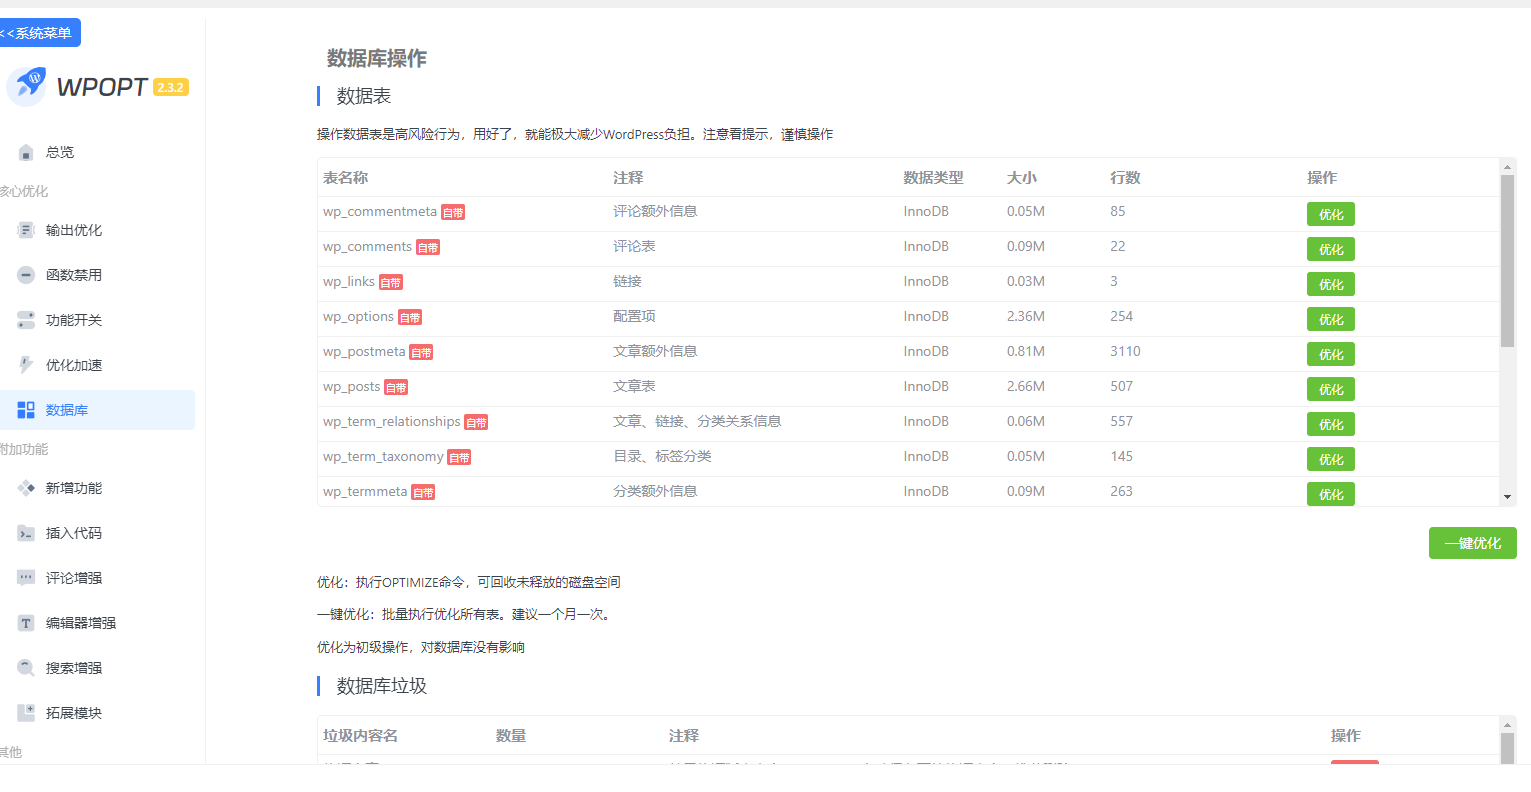Click the 数据库 grid icon in sidebar
The image size is (1531, 792).
click(26, 410)
